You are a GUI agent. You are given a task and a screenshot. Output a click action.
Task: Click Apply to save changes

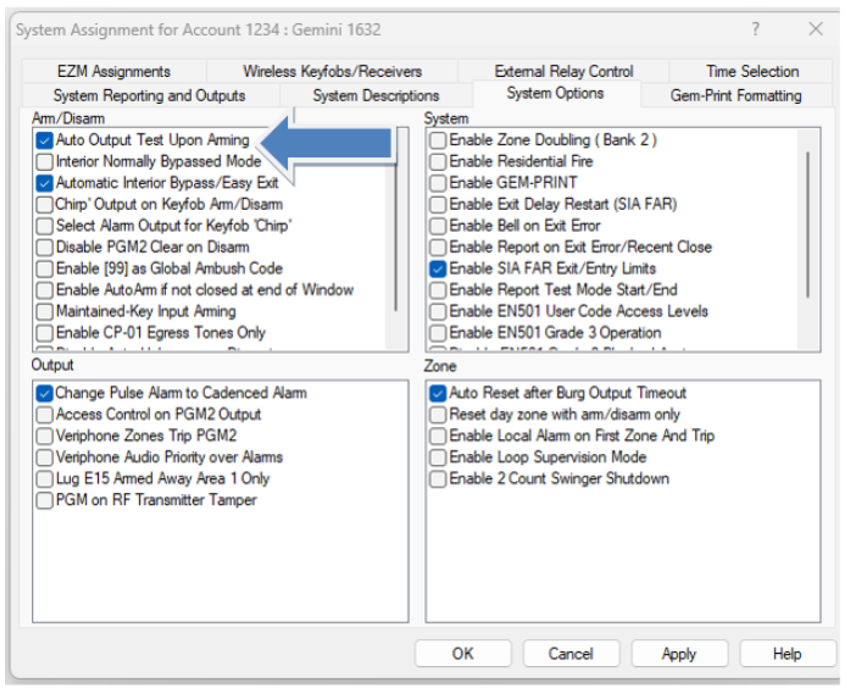click(679, 654)
